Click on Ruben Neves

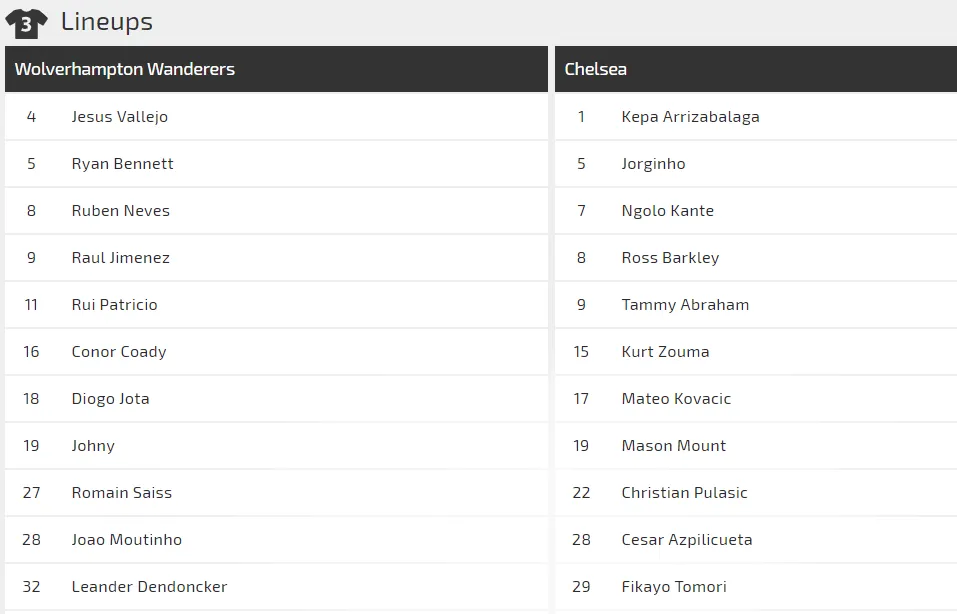(120, 210)
